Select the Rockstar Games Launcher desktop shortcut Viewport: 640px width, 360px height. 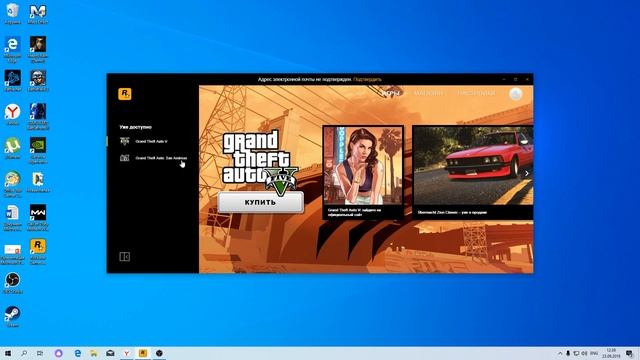(x=38, y=252)
